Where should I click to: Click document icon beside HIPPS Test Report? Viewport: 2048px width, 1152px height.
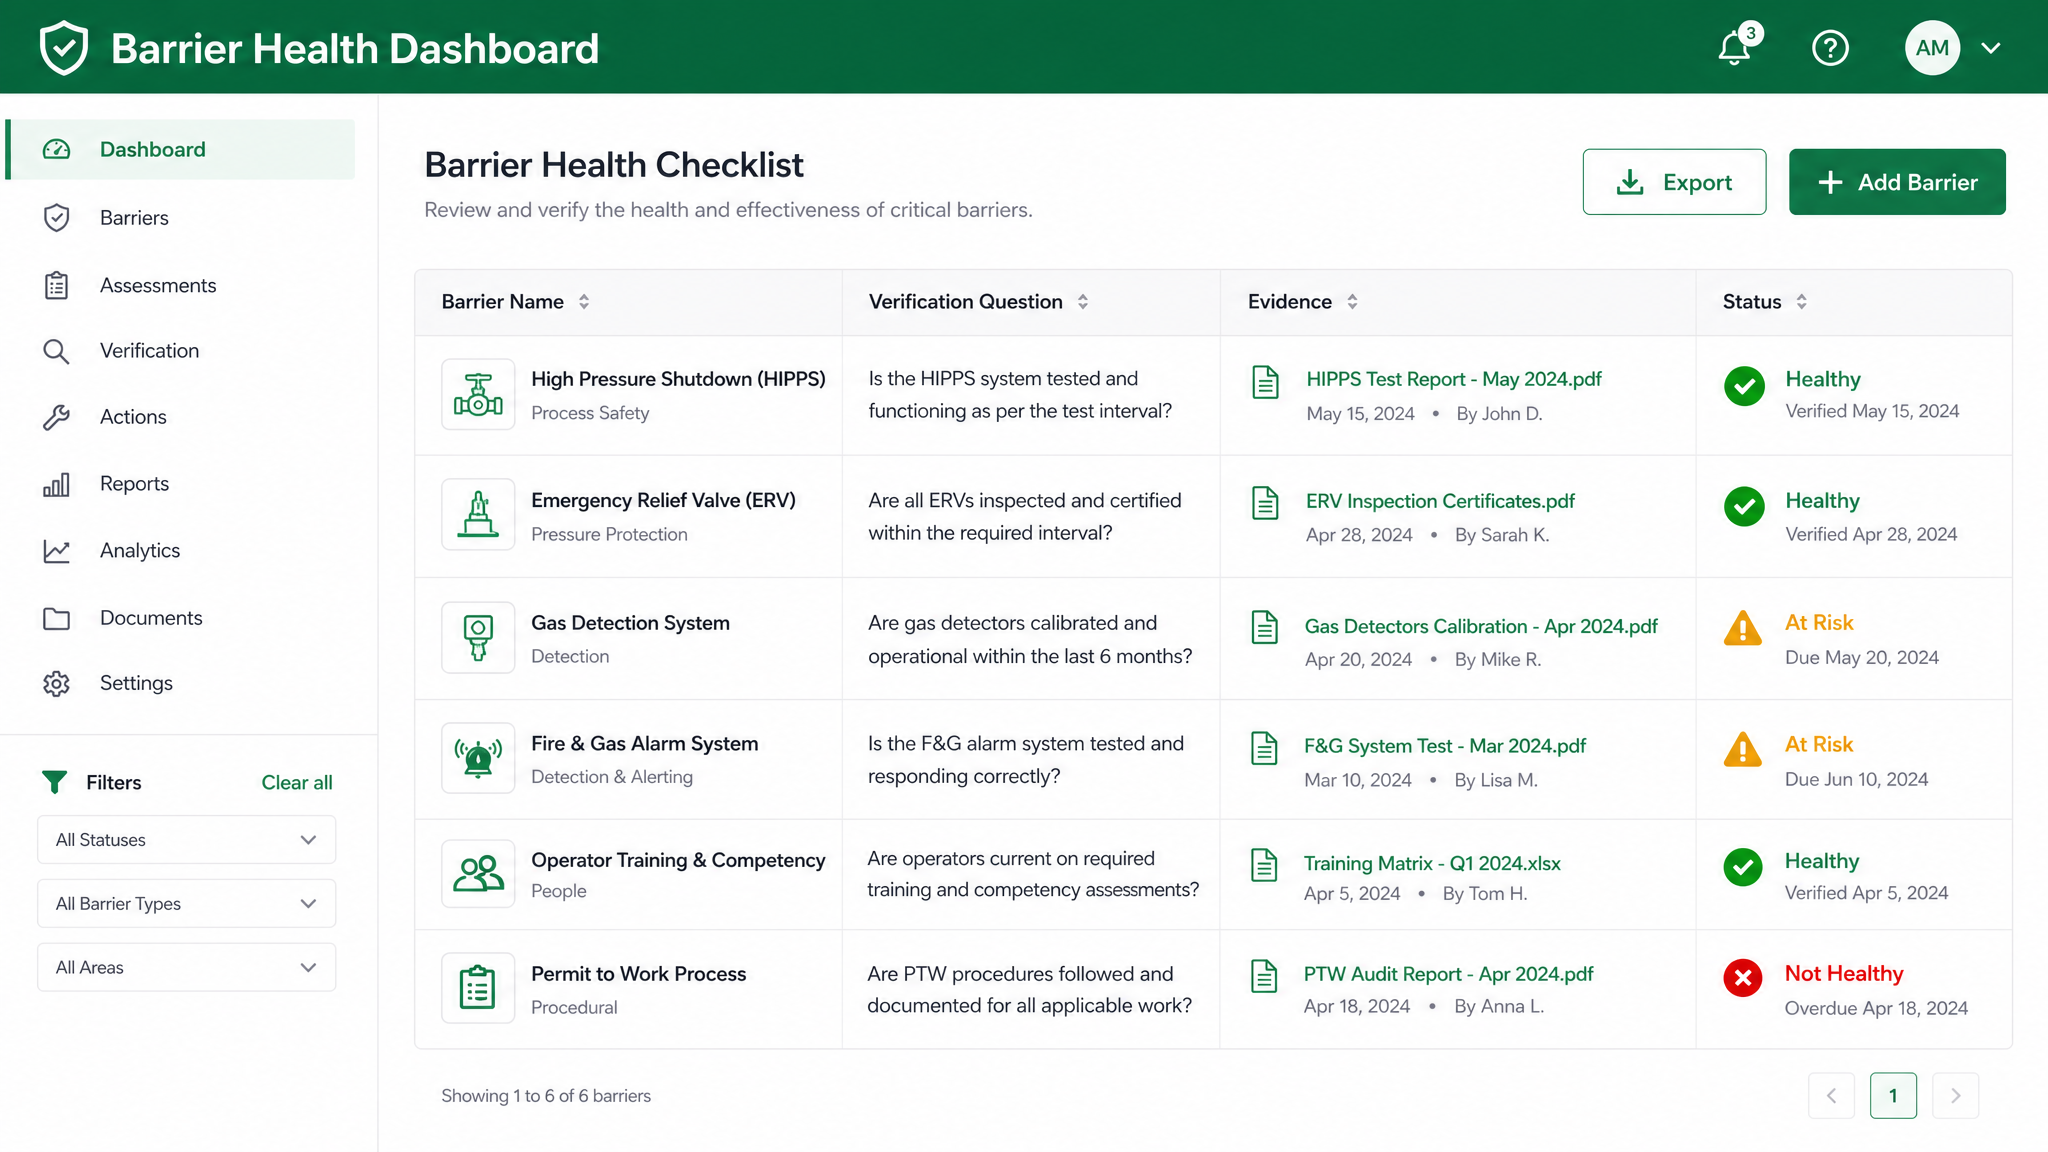tap(1265, 382)
